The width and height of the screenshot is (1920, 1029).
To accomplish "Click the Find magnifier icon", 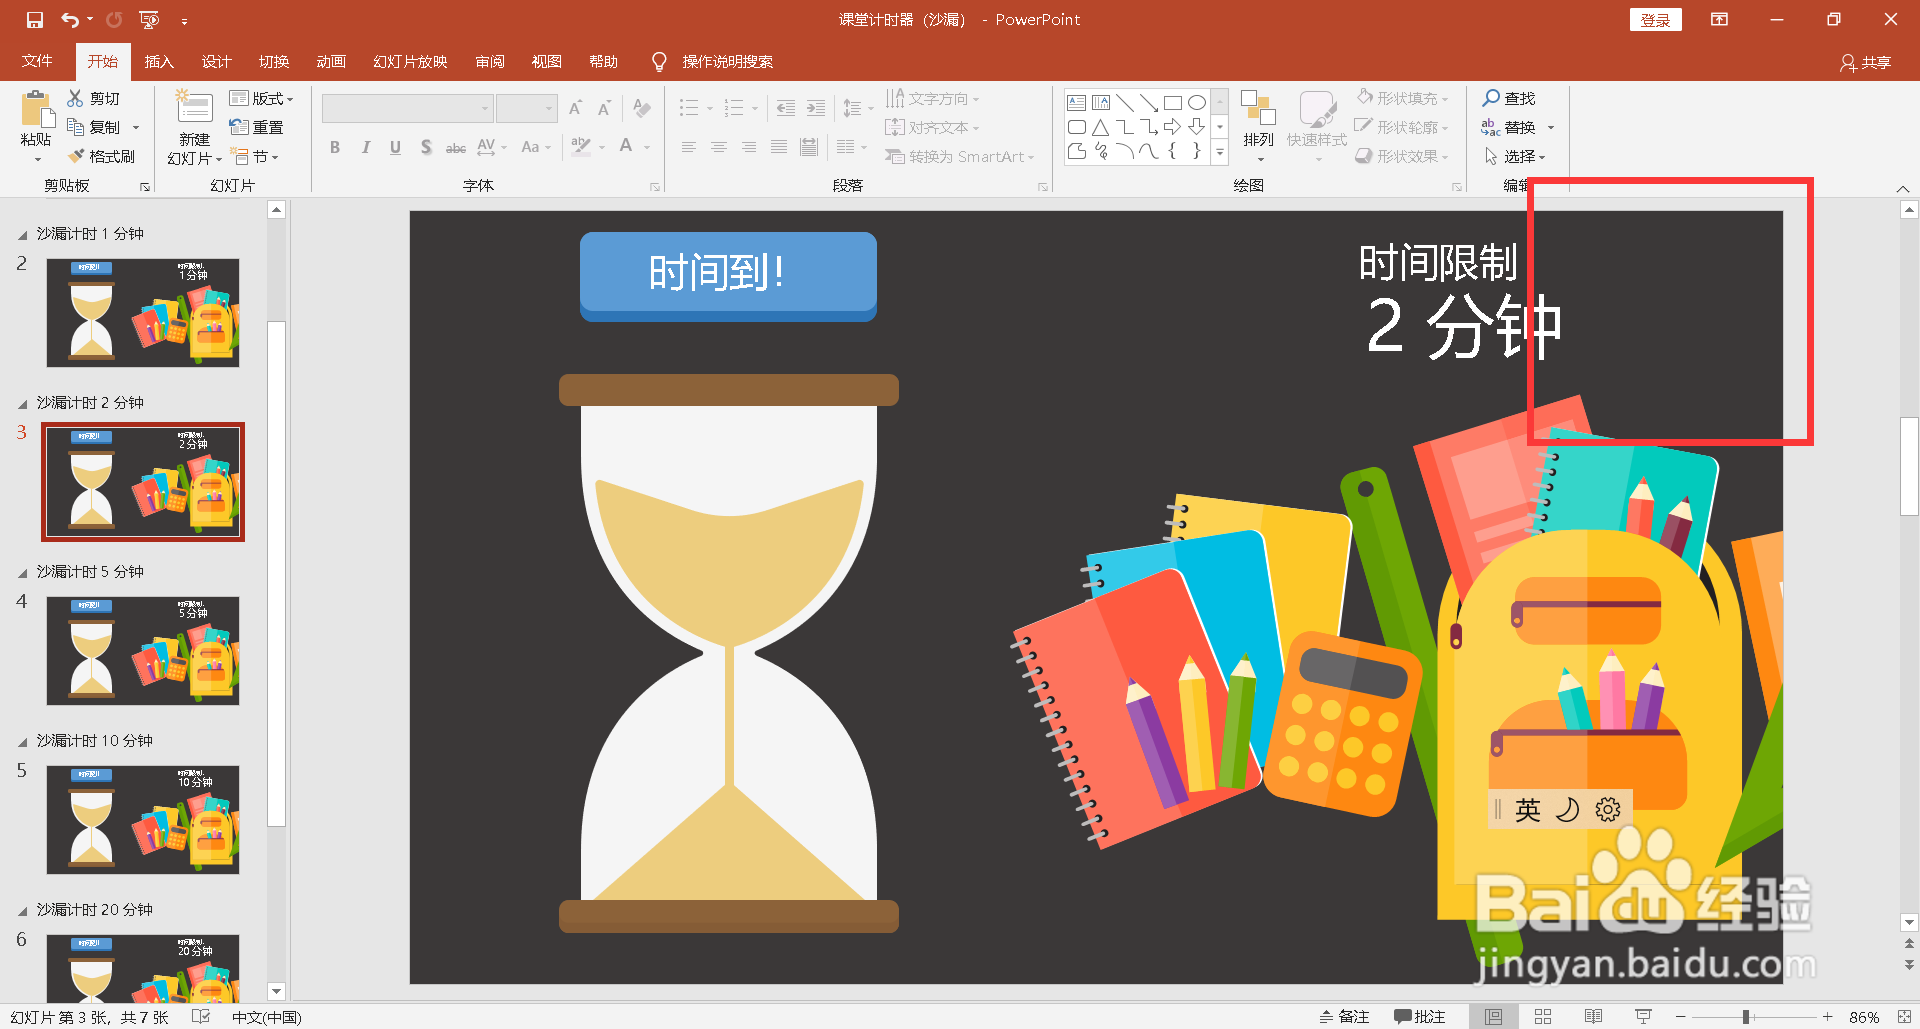I will click(x=1491, y=98).
